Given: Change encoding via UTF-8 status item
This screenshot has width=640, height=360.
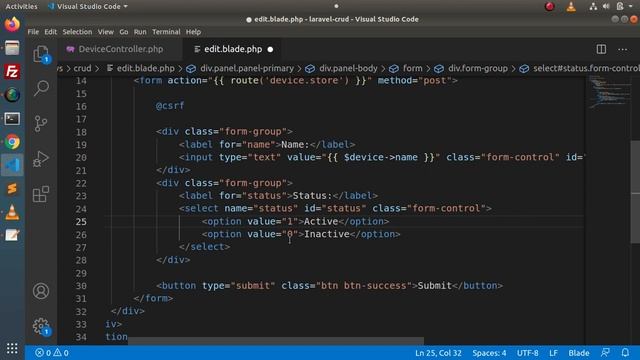Looking at the screenshot, I should point(527,353).
